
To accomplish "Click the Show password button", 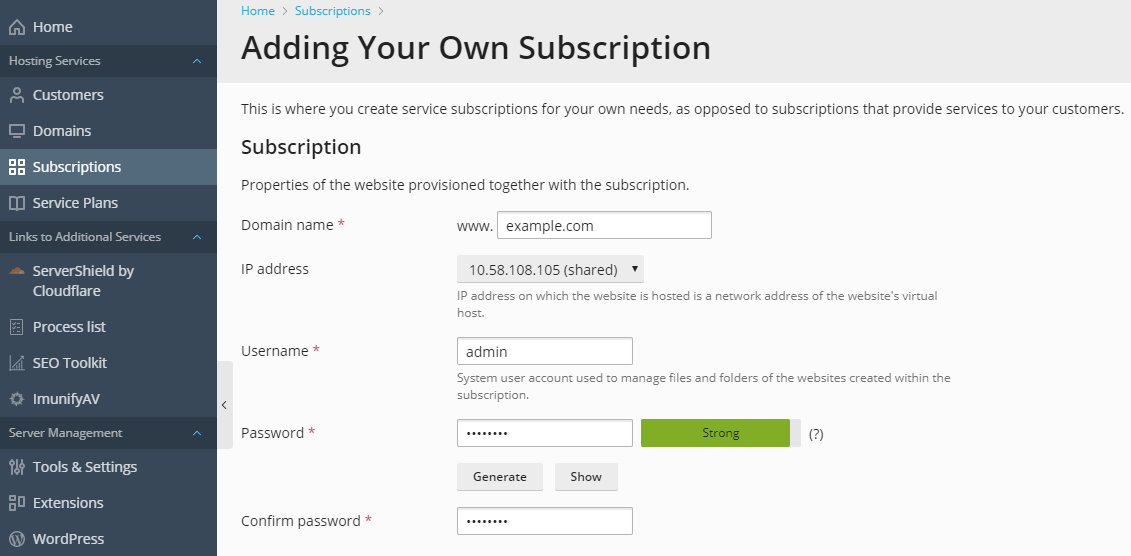I will (x=586, y=477).
